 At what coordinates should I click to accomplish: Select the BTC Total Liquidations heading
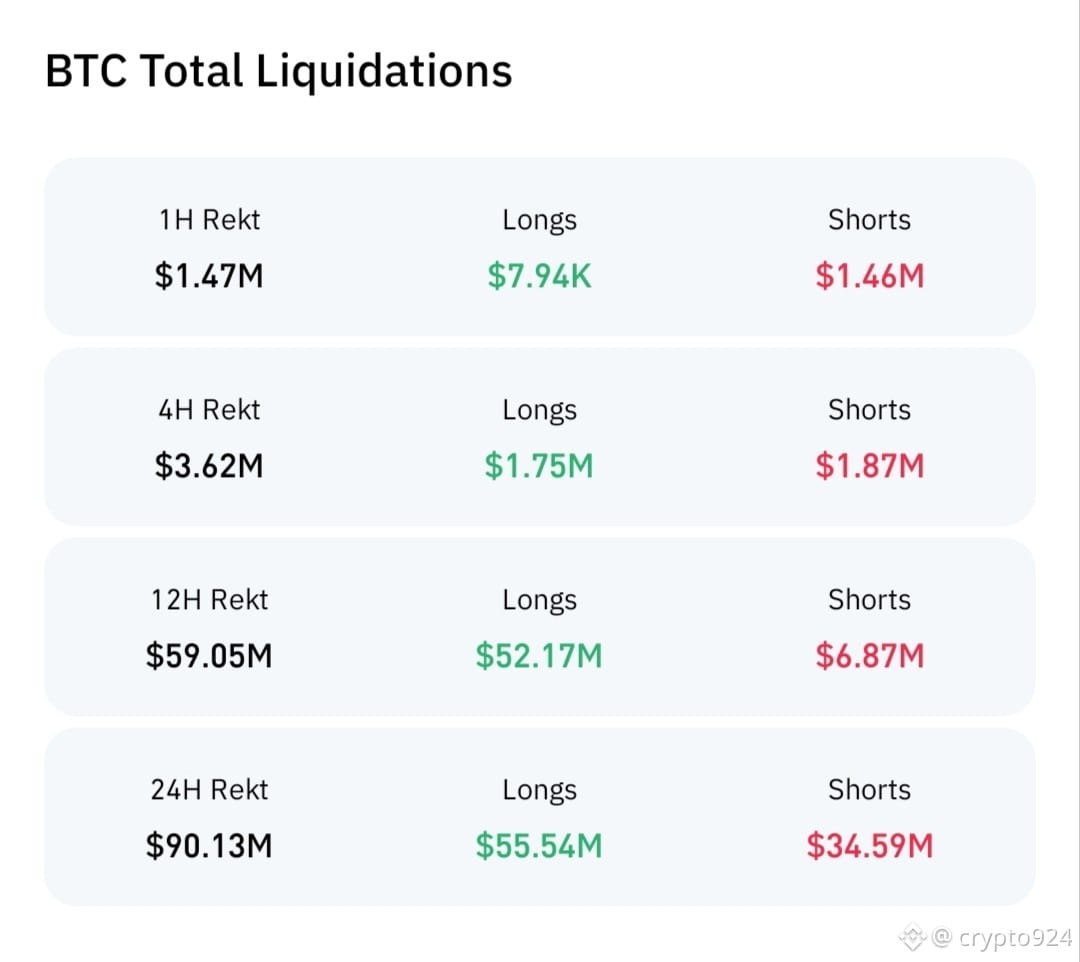click(x=278, y=70)
